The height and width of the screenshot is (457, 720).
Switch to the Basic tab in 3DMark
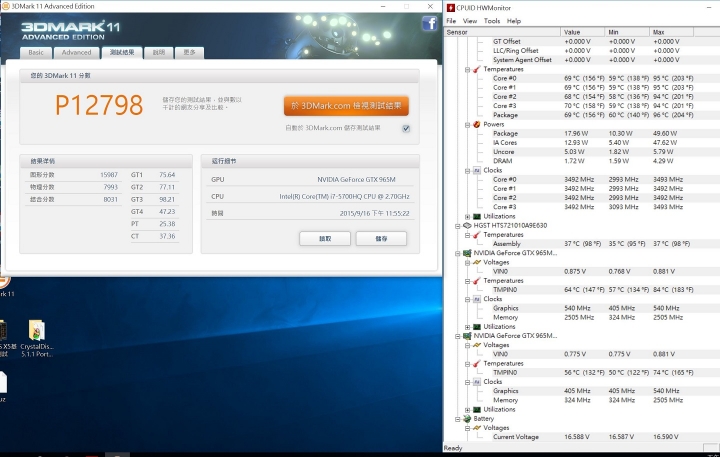click(36, 52)
